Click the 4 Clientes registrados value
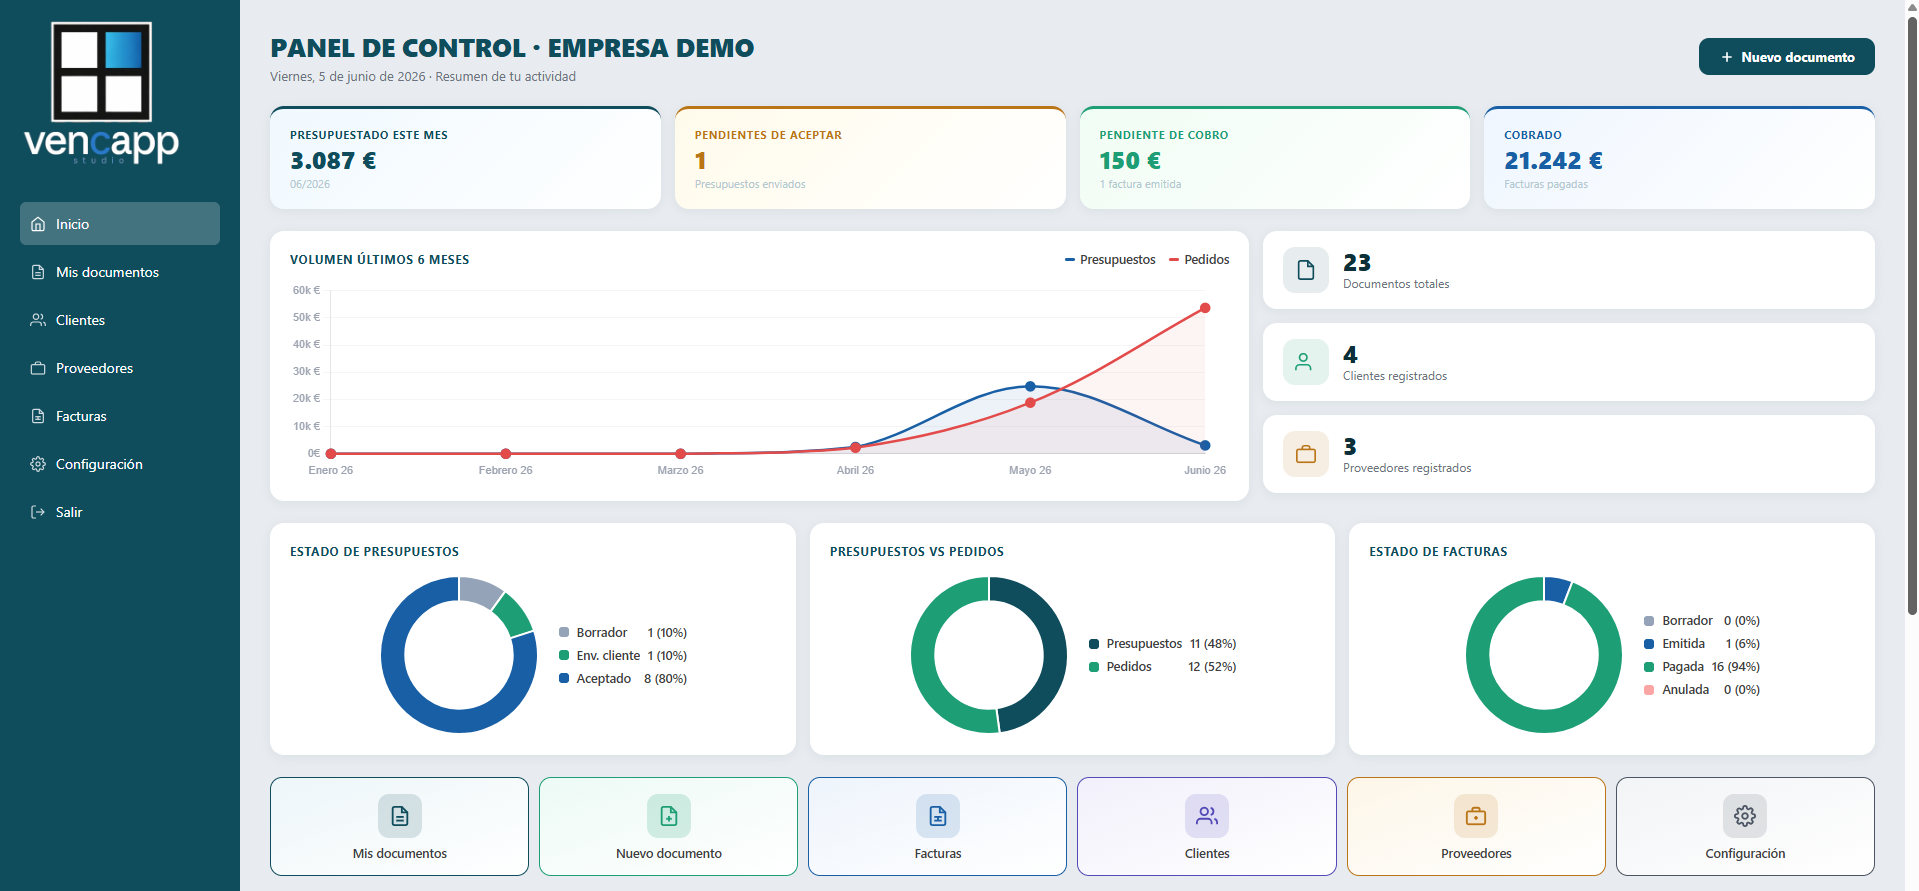Image resolution: width=1919 pixels, height=891 pixels. coord(1350,355)
